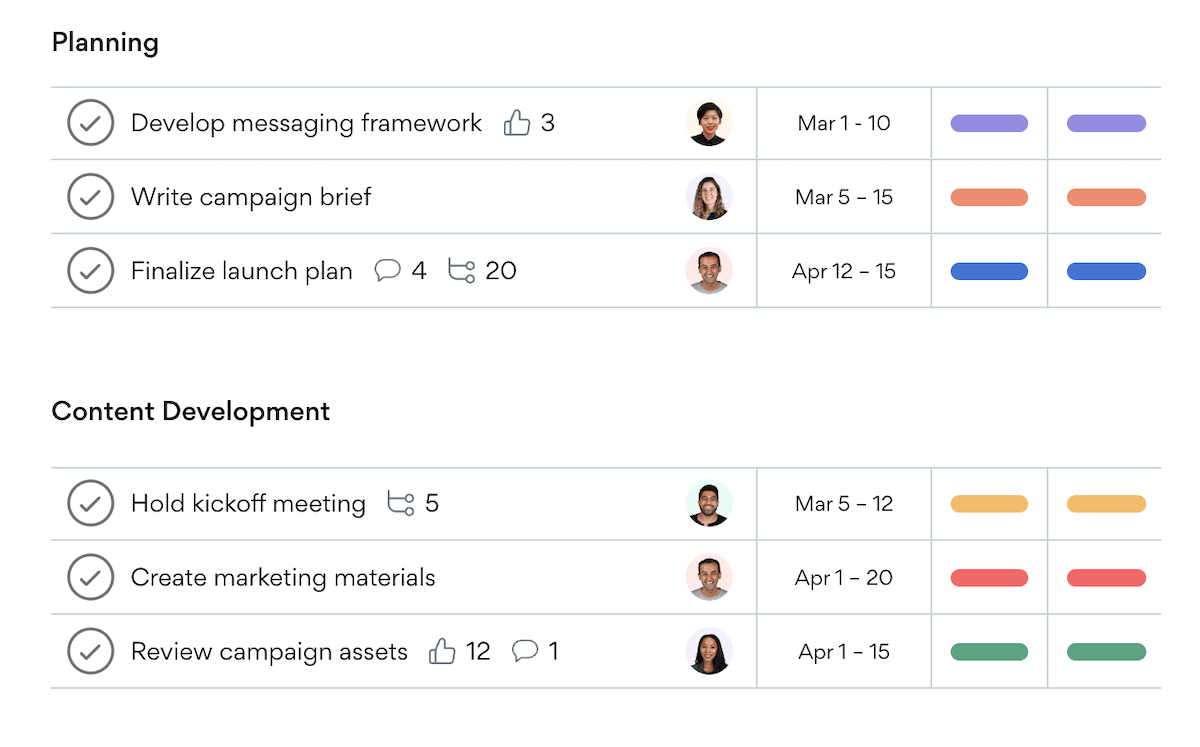This screenshot has height=747, width=1200.
Task: Click assignee avatar for Hold kickoff meeting
Action: pos(709,503)
